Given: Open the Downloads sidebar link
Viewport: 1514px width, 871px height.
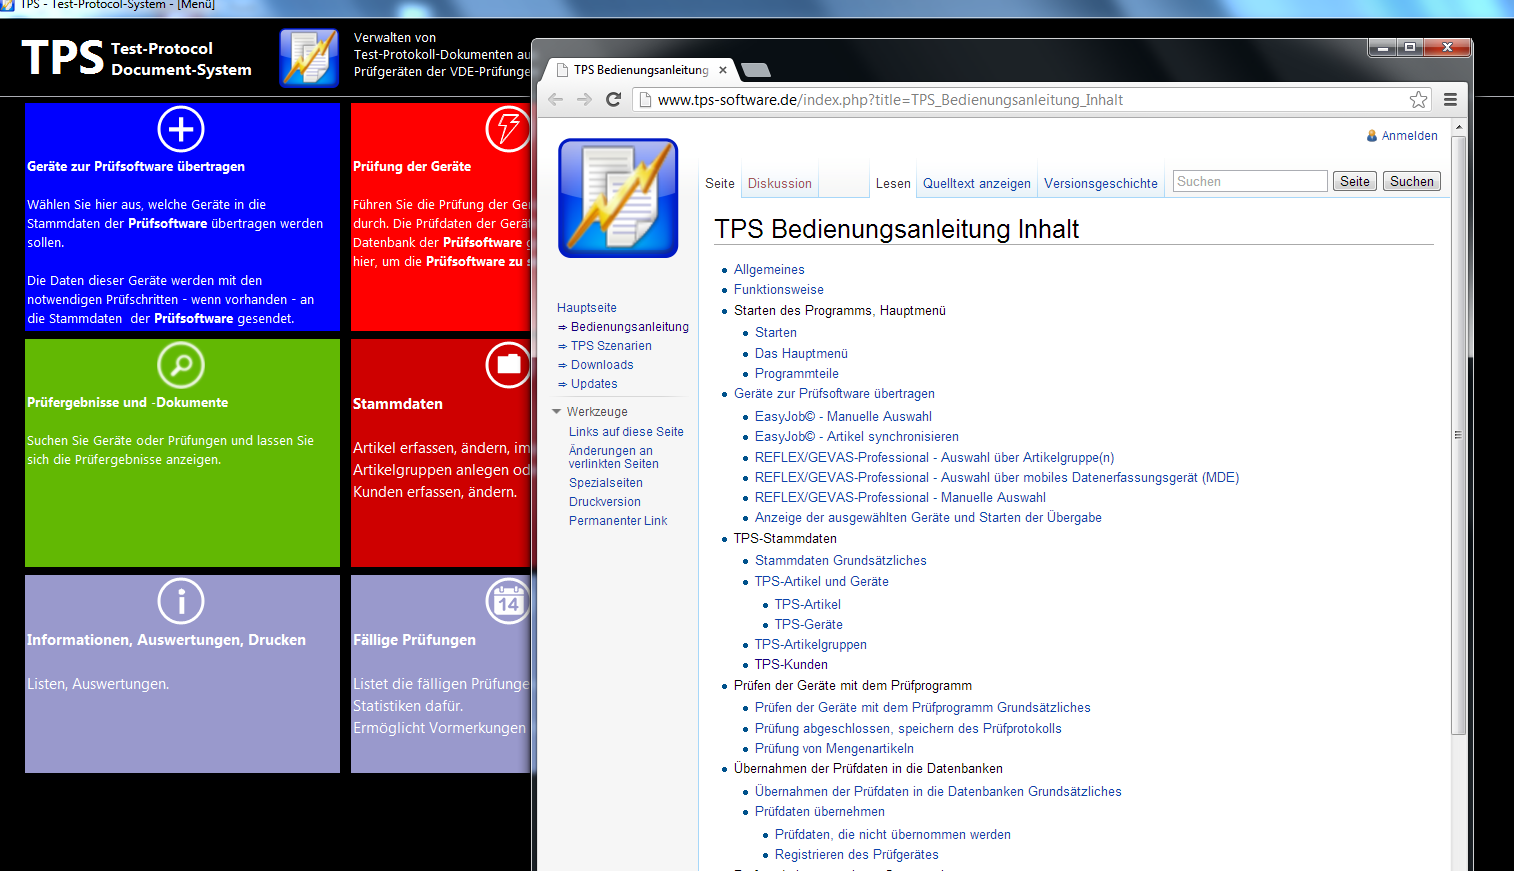Looking at the screenshot, I should 602,365.
